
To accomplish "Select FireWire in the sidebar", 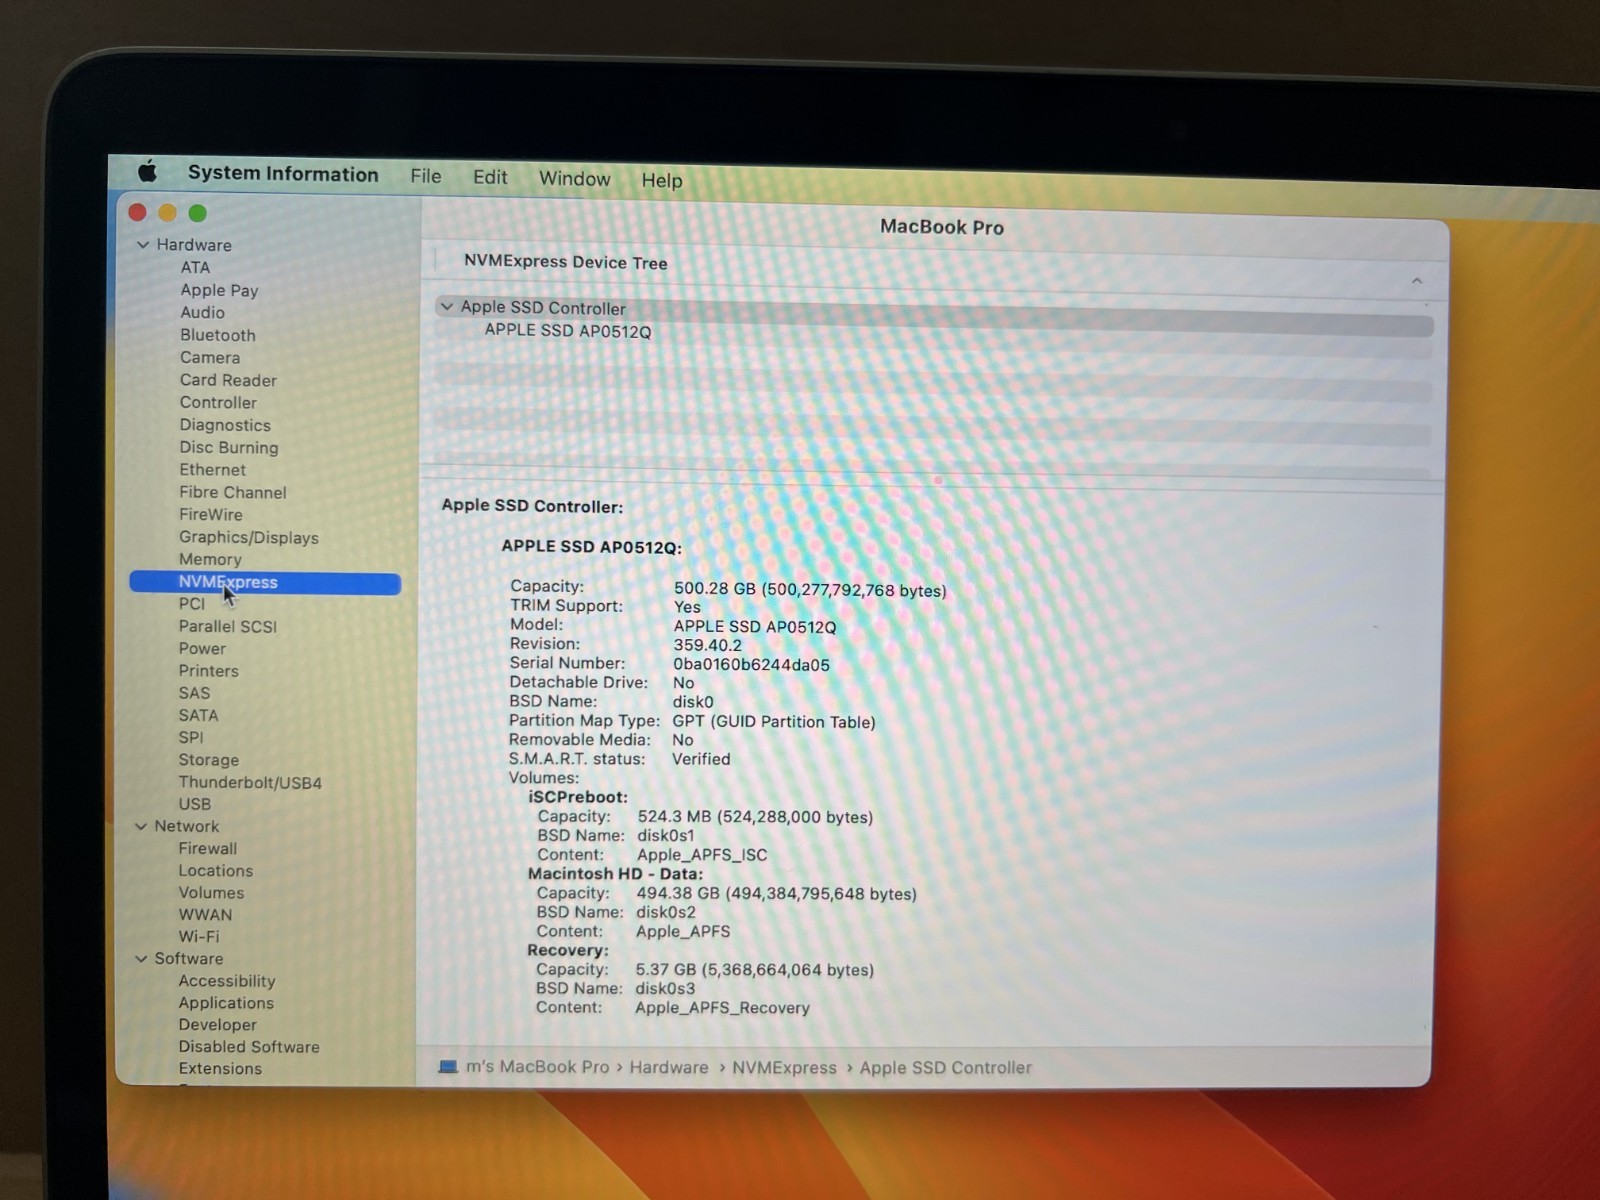I will pos(210,514).
